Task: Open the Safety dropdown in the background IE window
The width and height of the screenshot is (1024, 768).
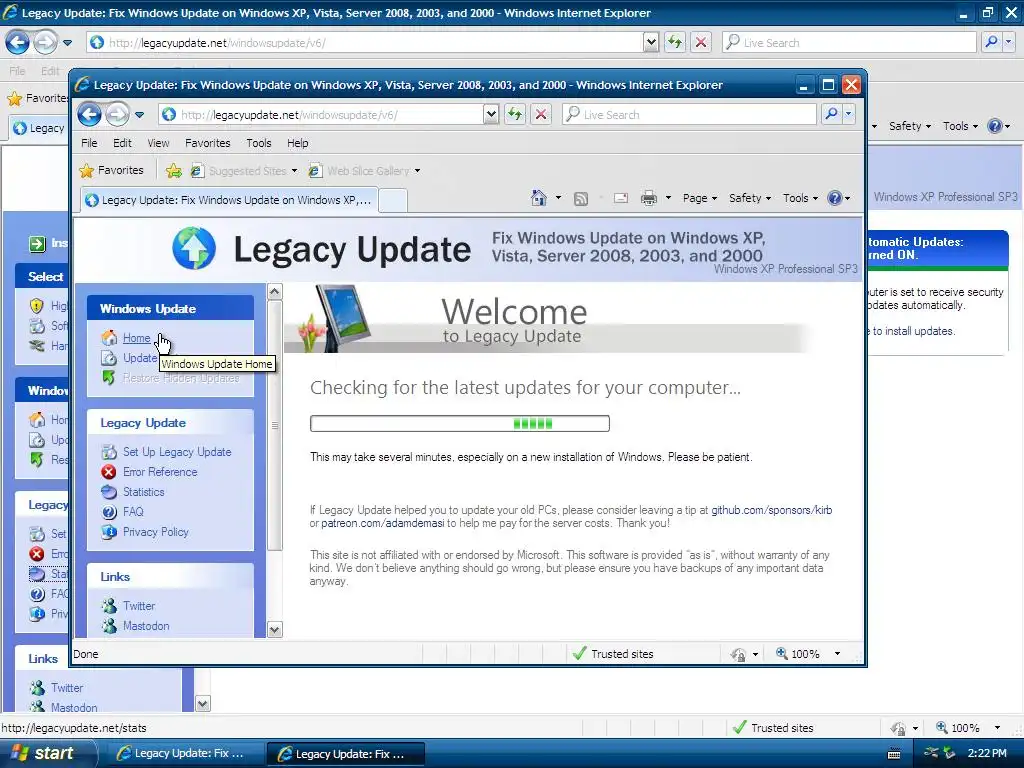Action: pos(909,126)
